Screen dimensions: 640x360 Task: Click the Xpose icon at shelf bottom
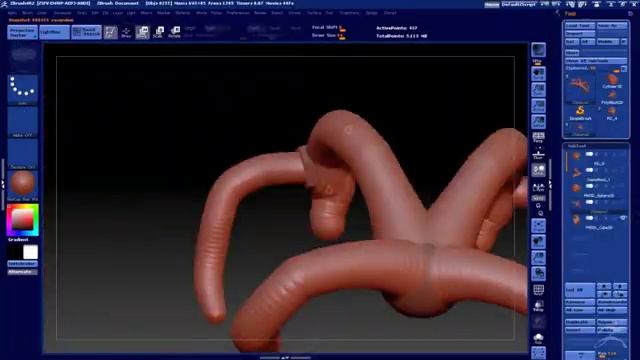pyautogui.click(x=539, y=353)
